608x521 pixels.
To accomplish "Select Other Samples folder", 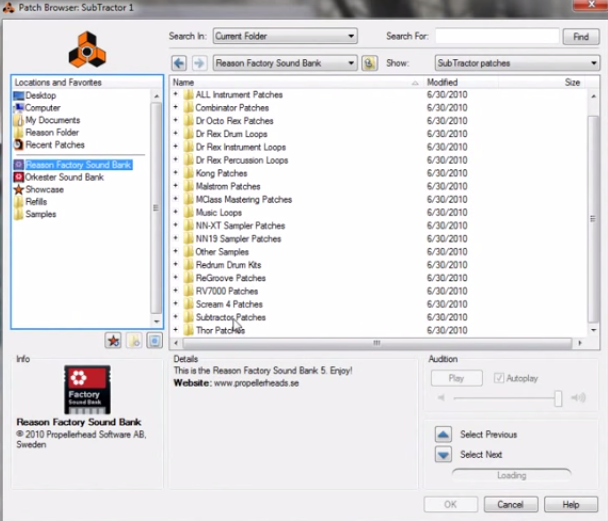I will click(x=222, y=252).
